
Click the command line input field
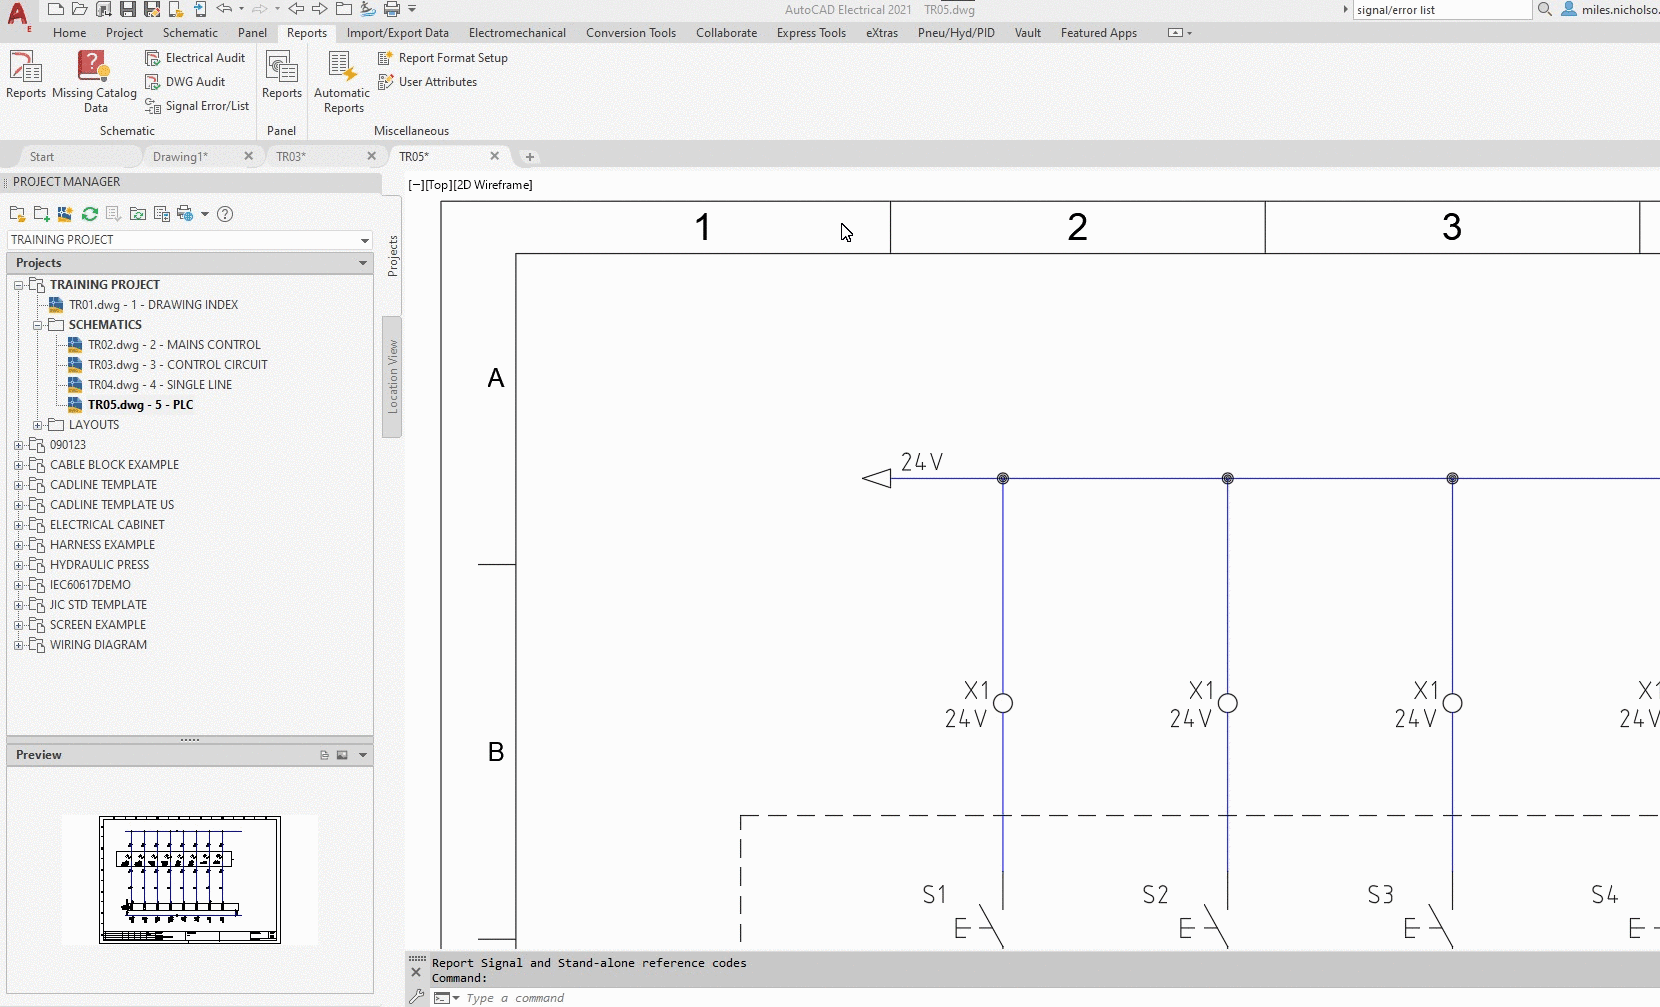1060,998
